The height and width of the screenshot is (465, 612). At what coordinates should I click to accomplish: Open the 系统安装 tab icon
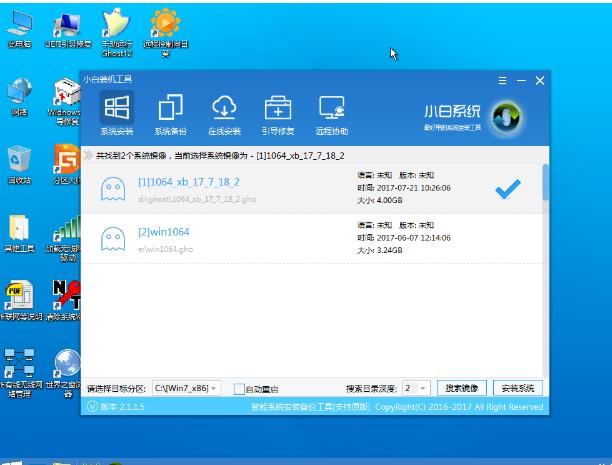(117, 108)
